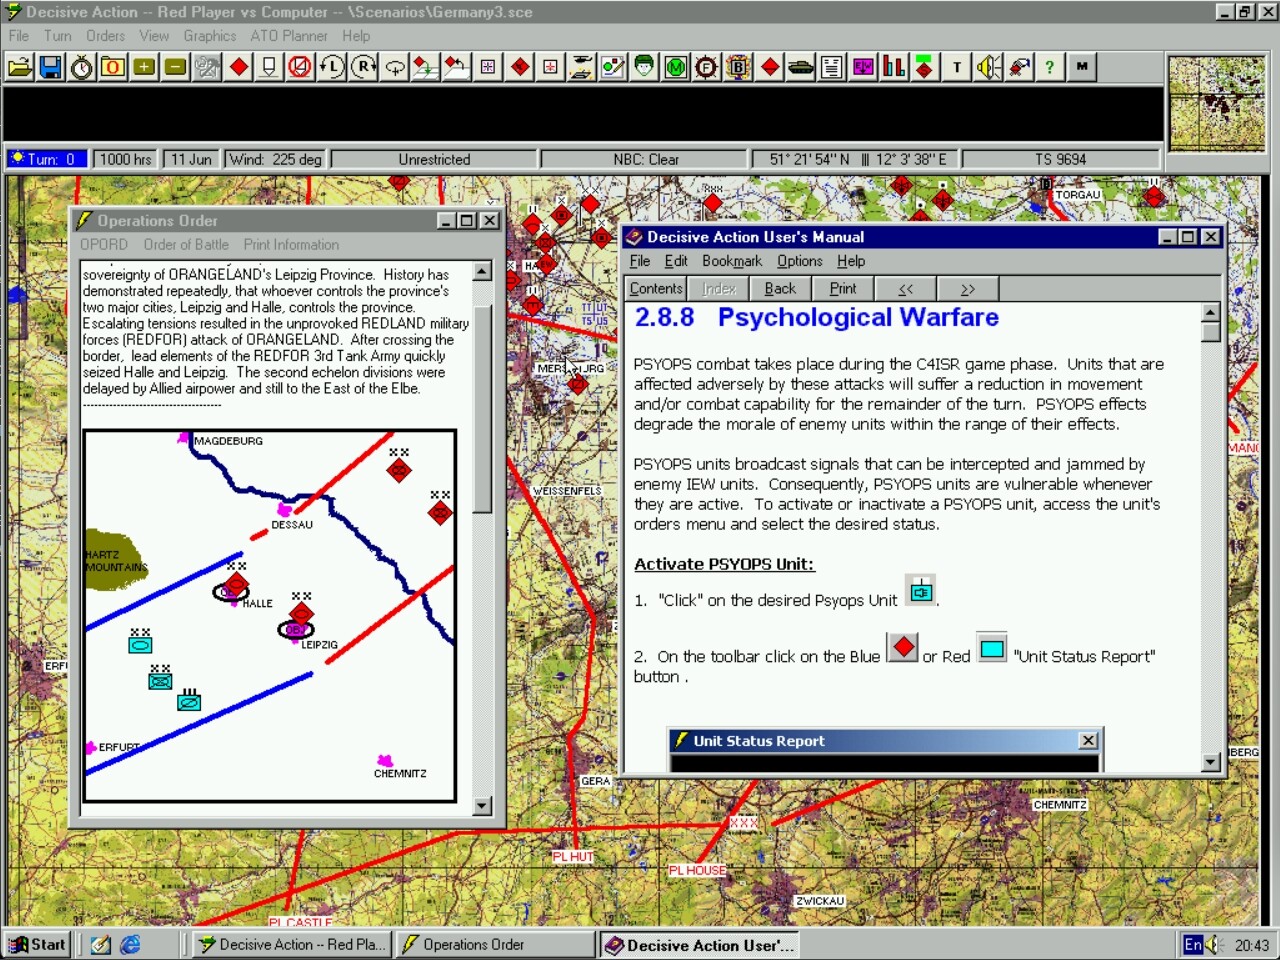Screen dimensions: 1280x960
Task: Click the soldier helmet face icon
Action: (x=644, y=67)
